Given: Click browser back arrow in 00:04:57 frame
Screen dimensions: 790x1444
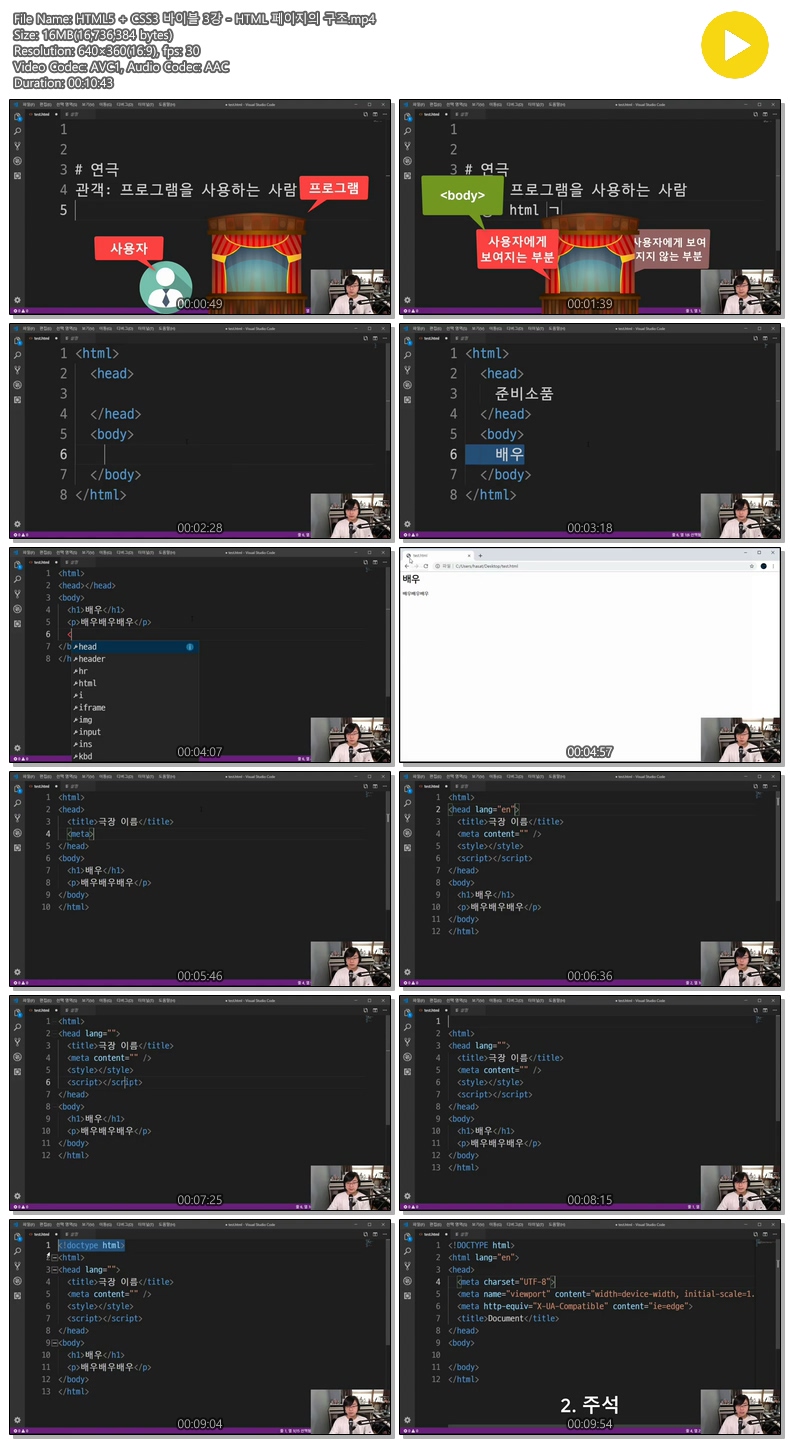Looking at the screenshot, I should click(x=407, y=566).
